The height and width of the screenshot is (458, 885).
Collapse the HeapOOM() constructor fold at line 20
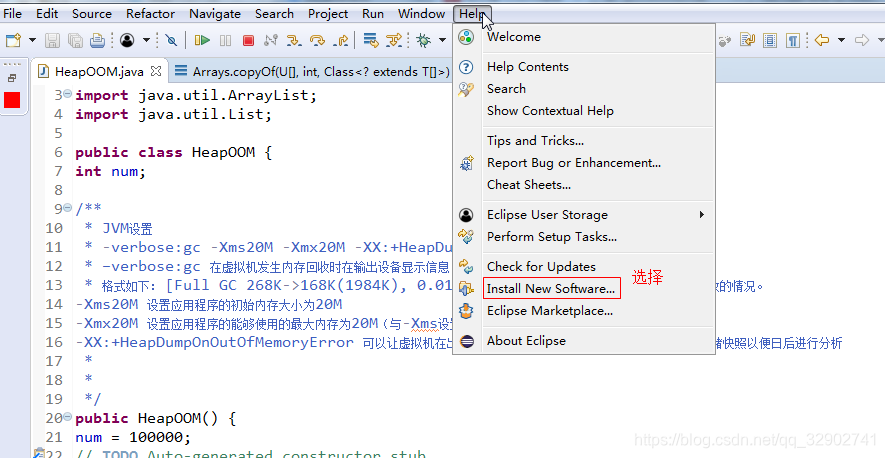click(x=68, y=417)
